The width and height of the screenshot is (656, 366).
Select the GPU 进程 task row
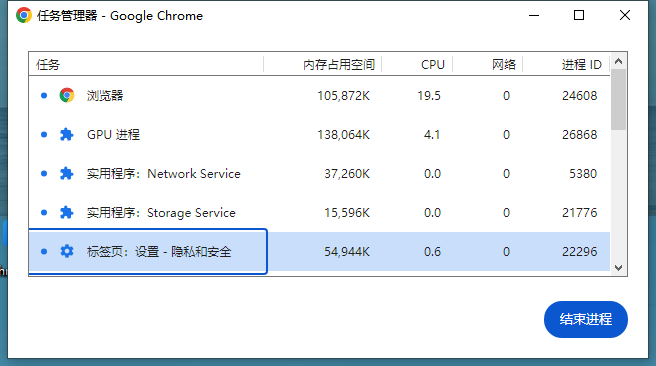click(319, 134)
